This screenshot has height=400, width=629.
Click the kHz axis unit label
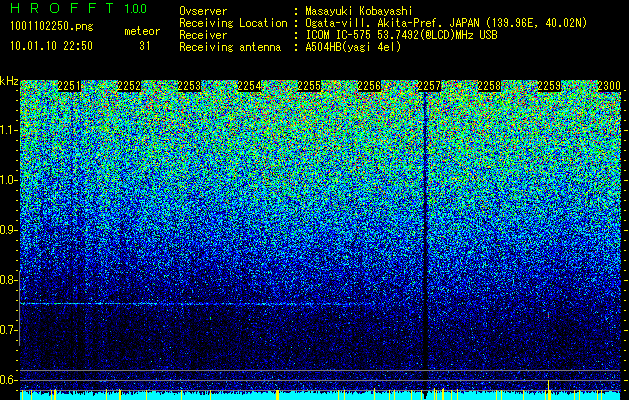click(9, 81)
